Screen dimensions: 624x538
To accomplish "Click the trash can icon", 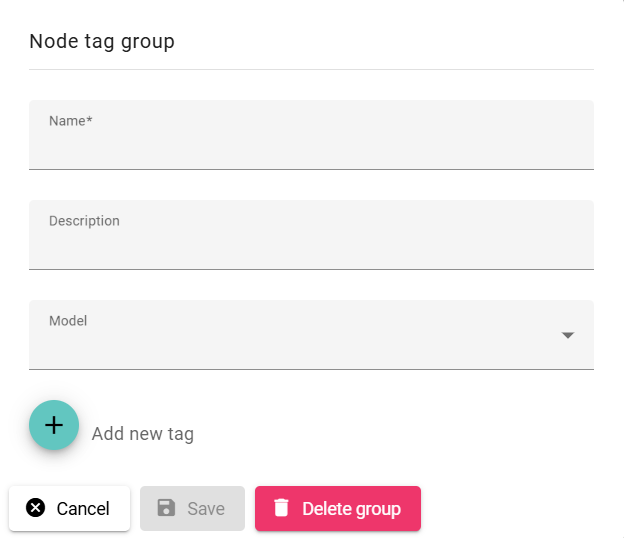I will [x=281, y=508].
